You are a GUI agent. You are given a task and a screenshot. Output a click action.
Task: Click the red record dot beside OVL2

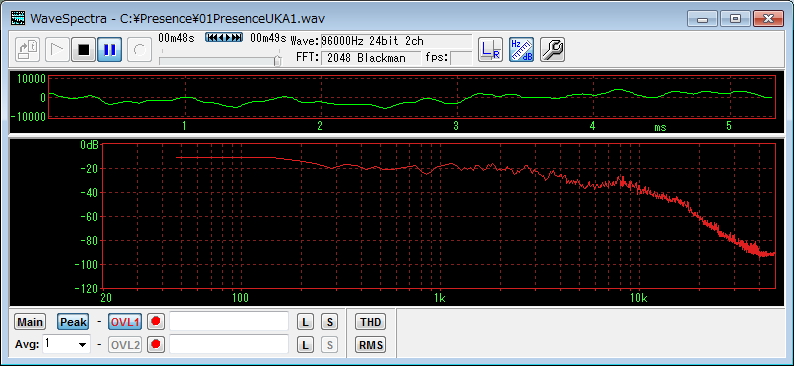(x=155, y=345)
